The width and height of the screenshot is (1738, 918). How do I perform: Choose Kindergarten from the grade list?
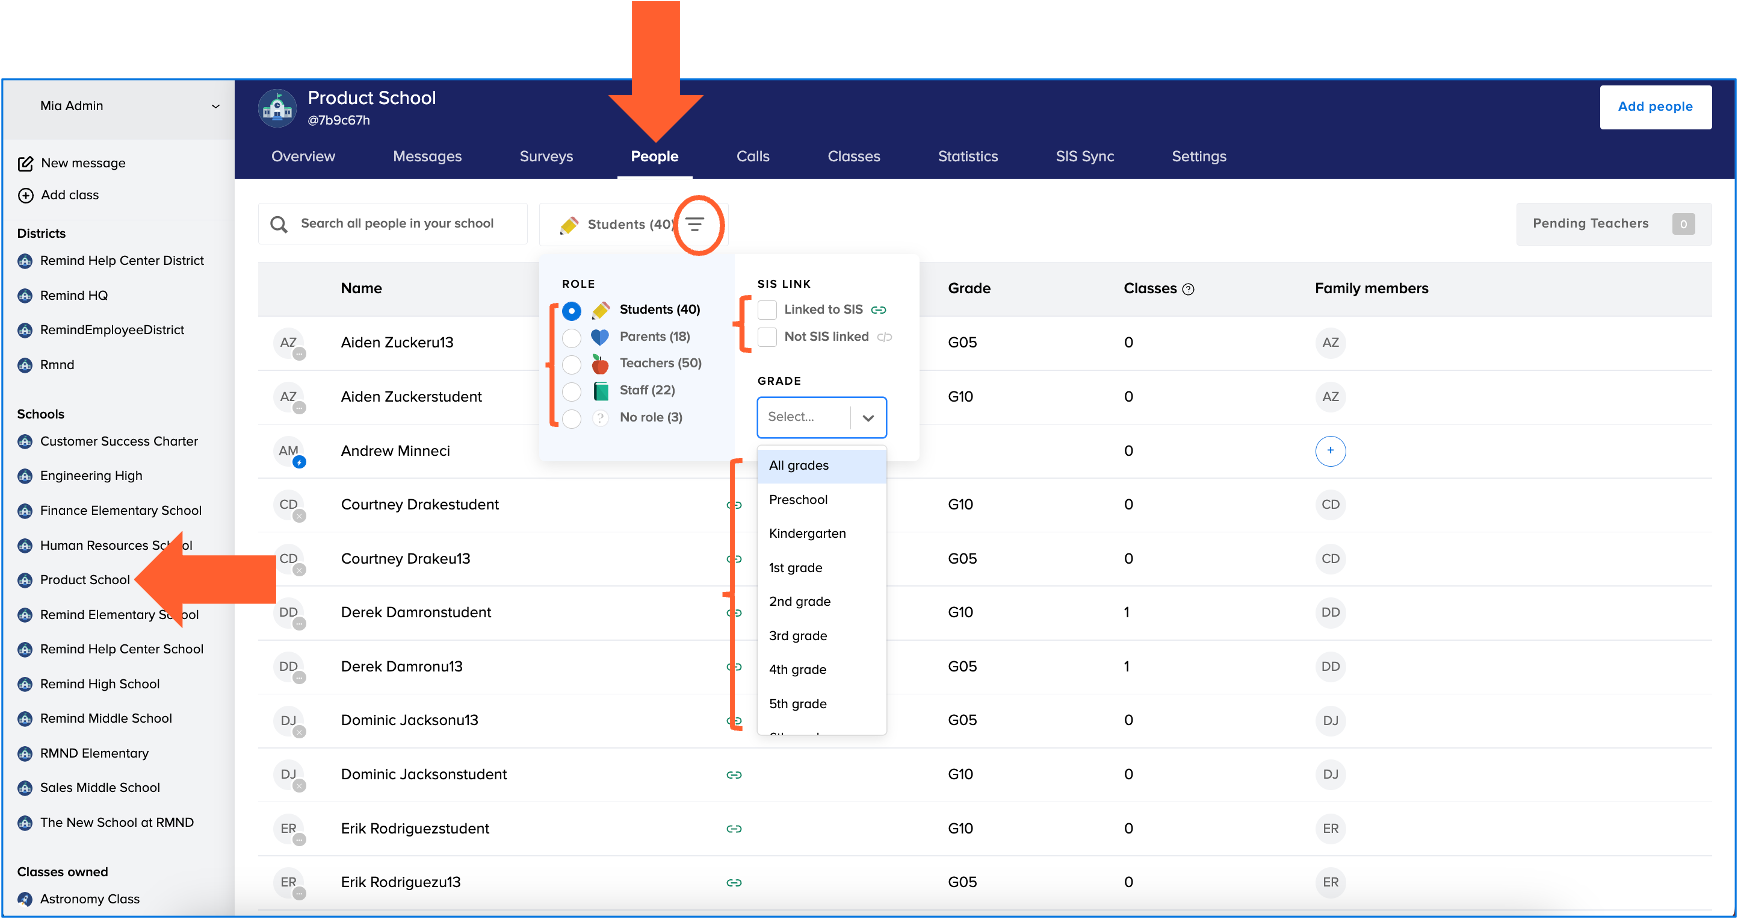(807, 534)
